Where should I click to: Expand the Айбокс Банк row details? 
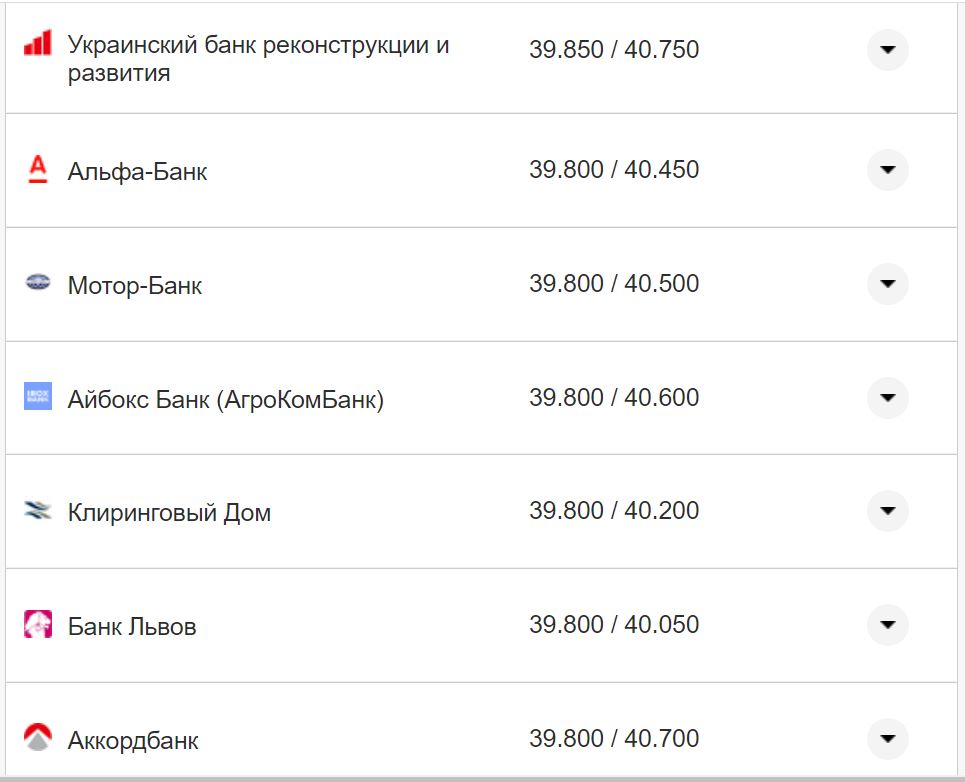[887, 397]
